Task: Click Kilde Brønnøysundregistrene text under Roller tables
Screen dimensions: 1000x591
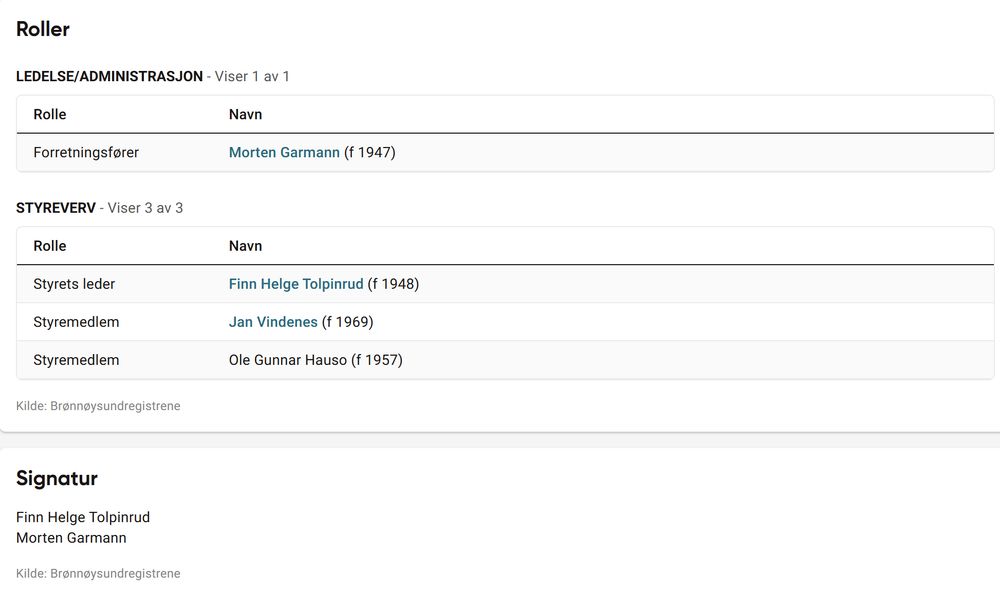Action: click(98, 406)
